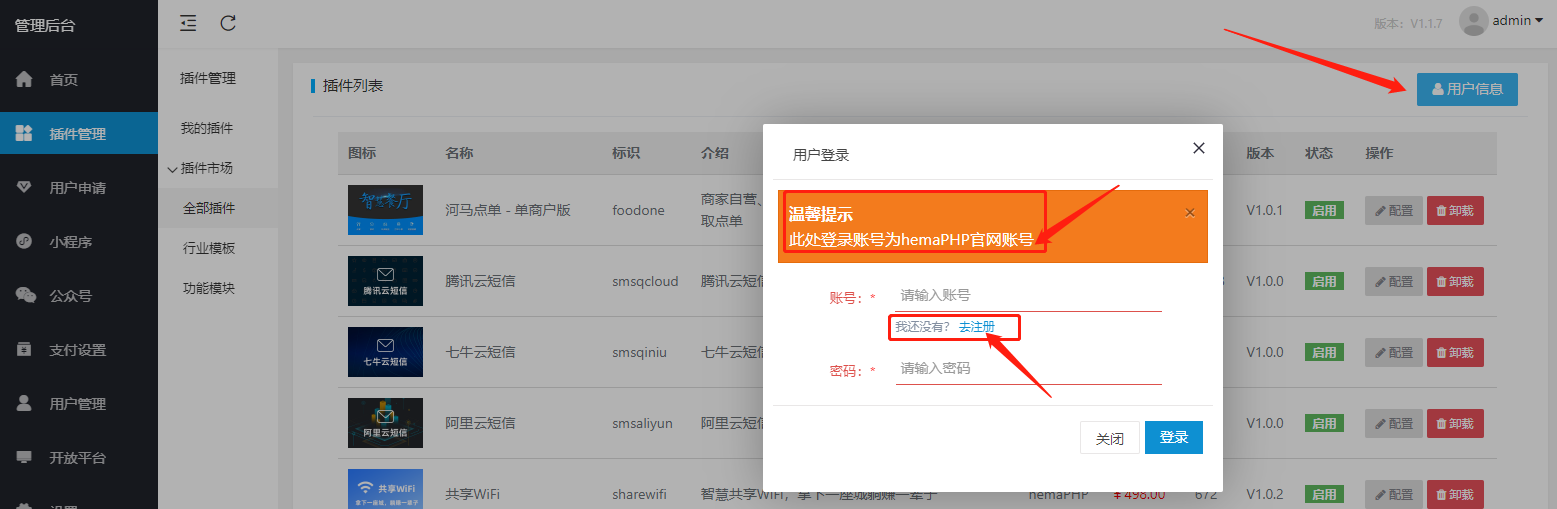Click the 版本: V1.1.7 label
The height and width of the screenshot is (509, 1557).
coord(1408,24)
